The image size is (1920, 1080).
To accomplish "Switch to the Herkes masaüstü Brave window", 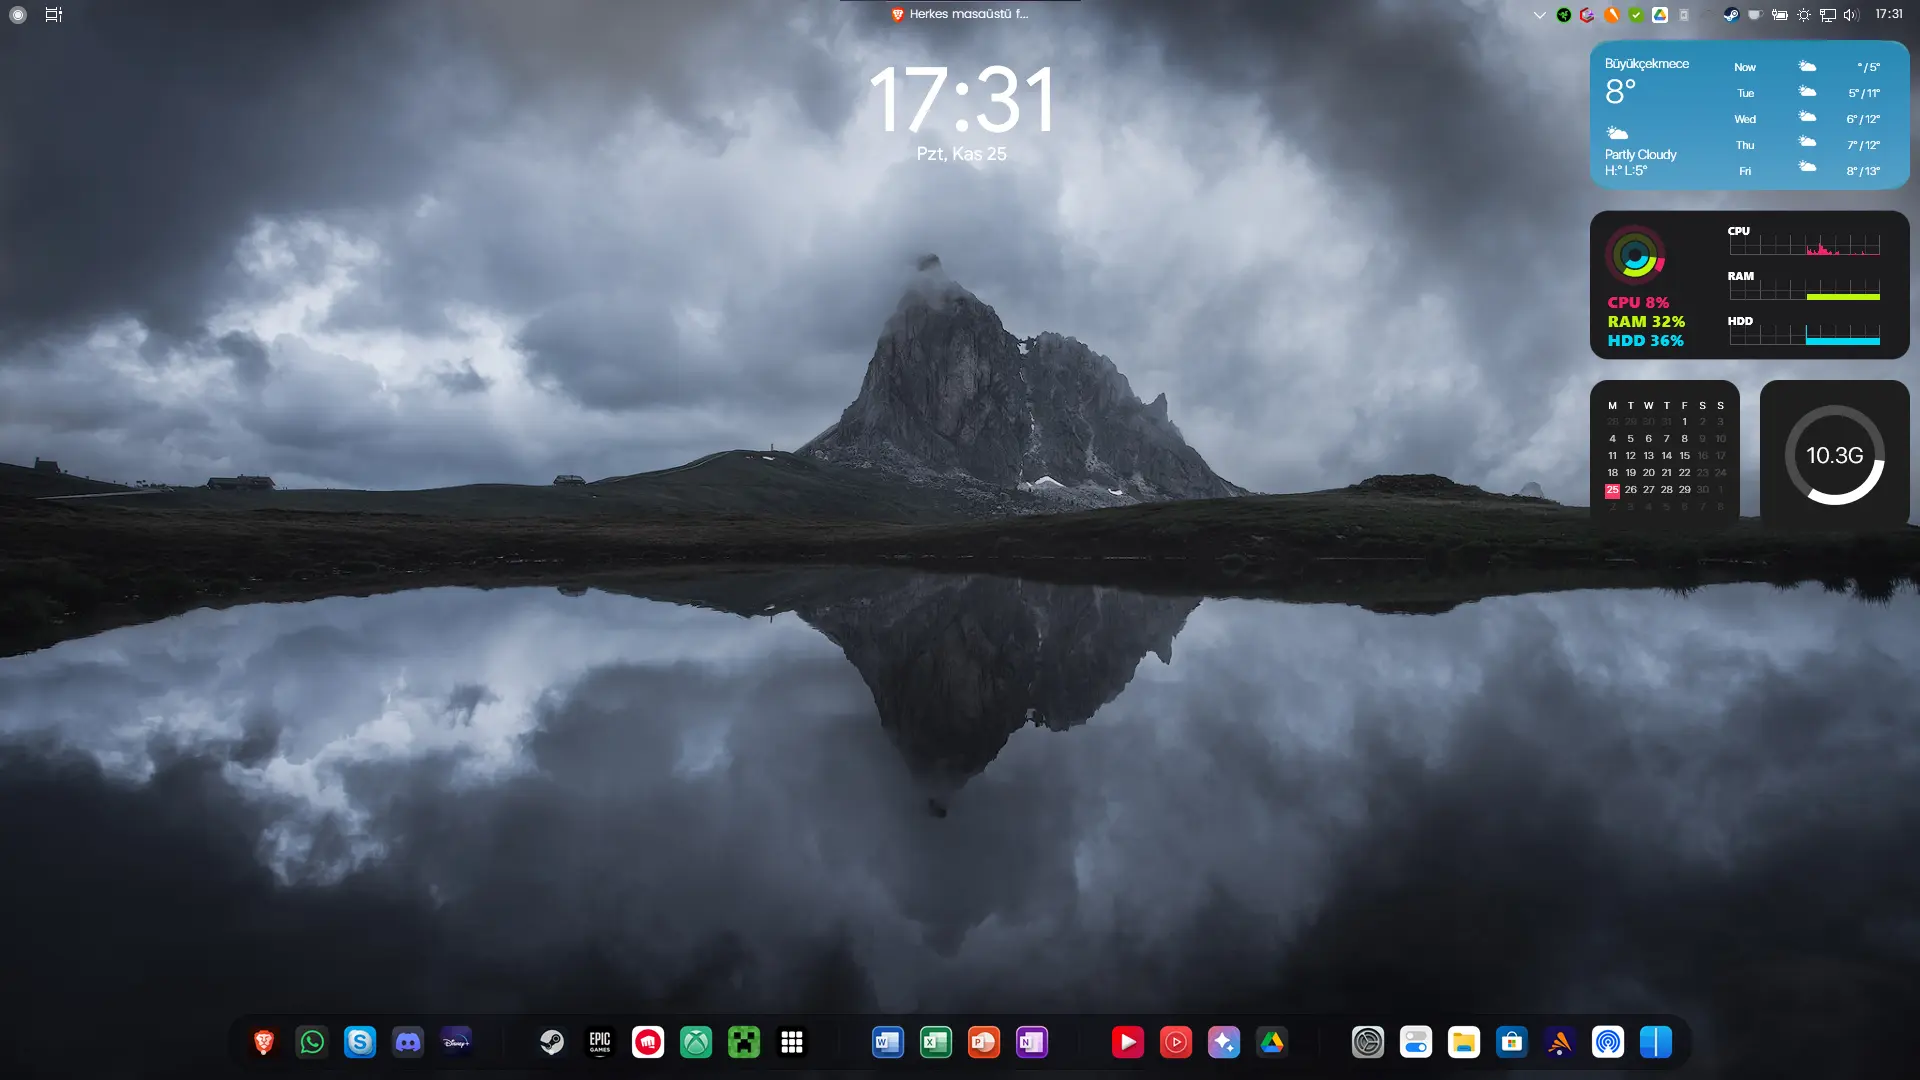I will tap(960, 14).
